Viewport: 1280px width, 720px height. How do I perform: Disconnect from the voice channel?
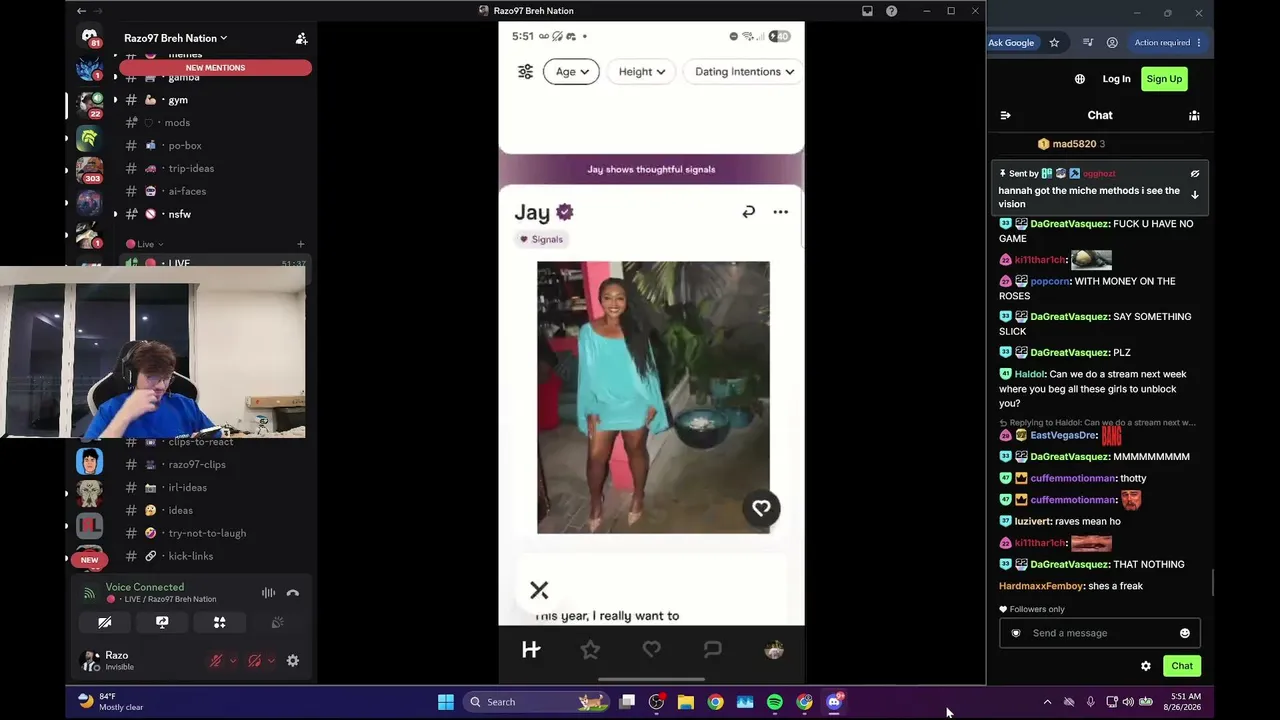click(x=293, y=593)
